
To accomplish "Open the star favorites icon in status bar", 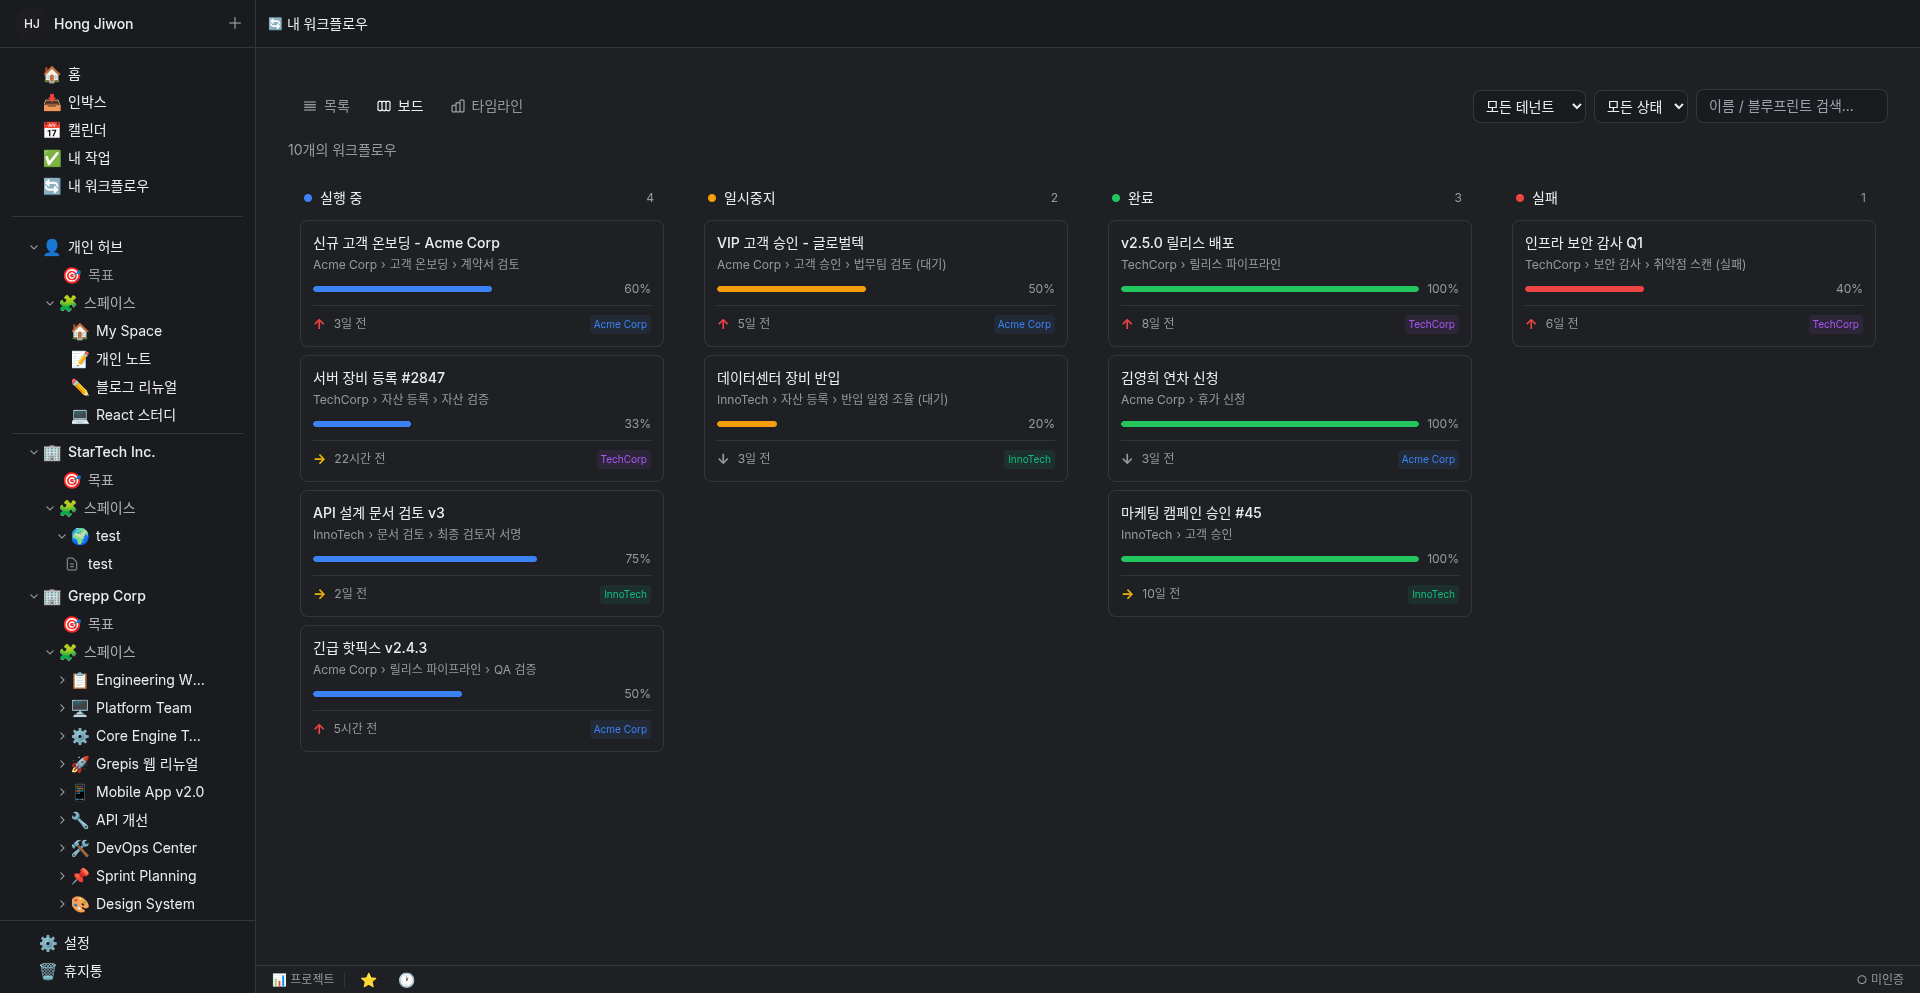I will pyautogui.click(x=369, y=980).
